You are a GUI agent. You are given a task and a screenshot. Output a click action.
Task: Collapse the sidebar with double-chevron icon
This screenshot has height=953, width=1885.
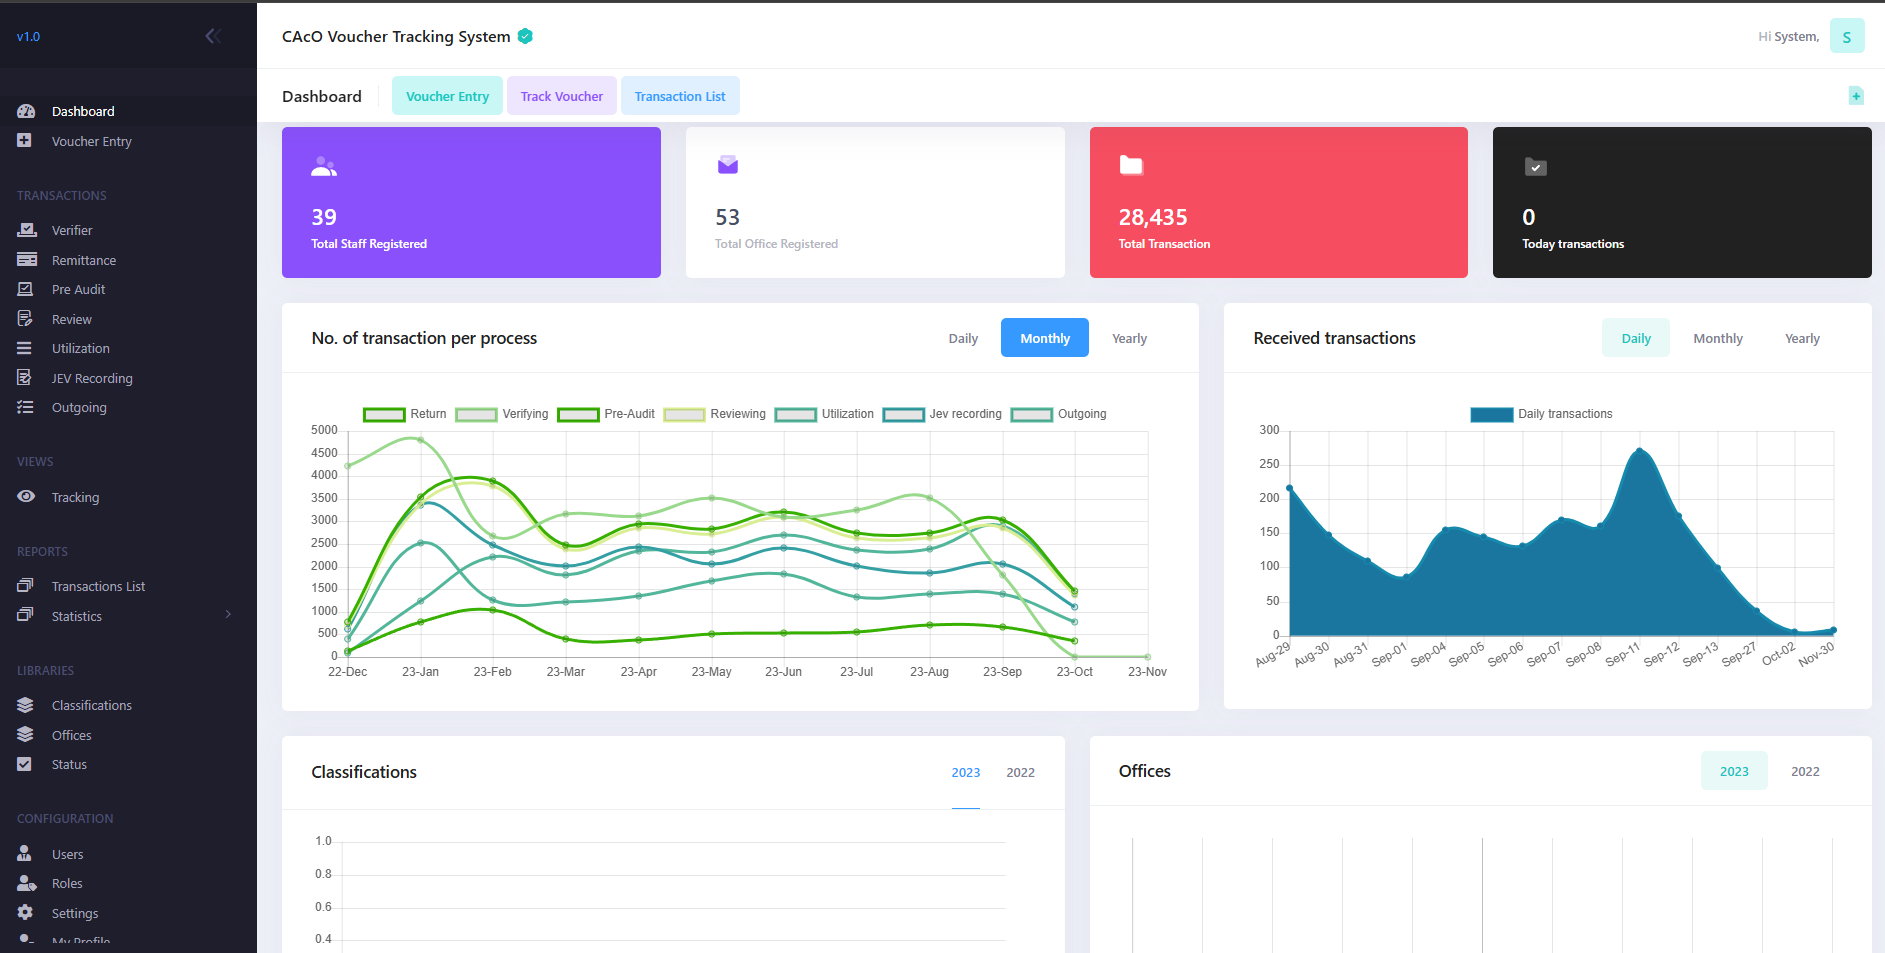click(212, 37)
